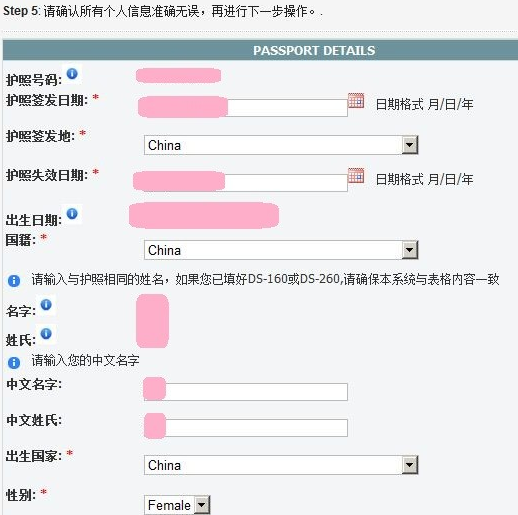Viewport: 518px width, 515px height.
Task: Select the 国籍 combo box showing China
Action: click(x=281, y=250)
